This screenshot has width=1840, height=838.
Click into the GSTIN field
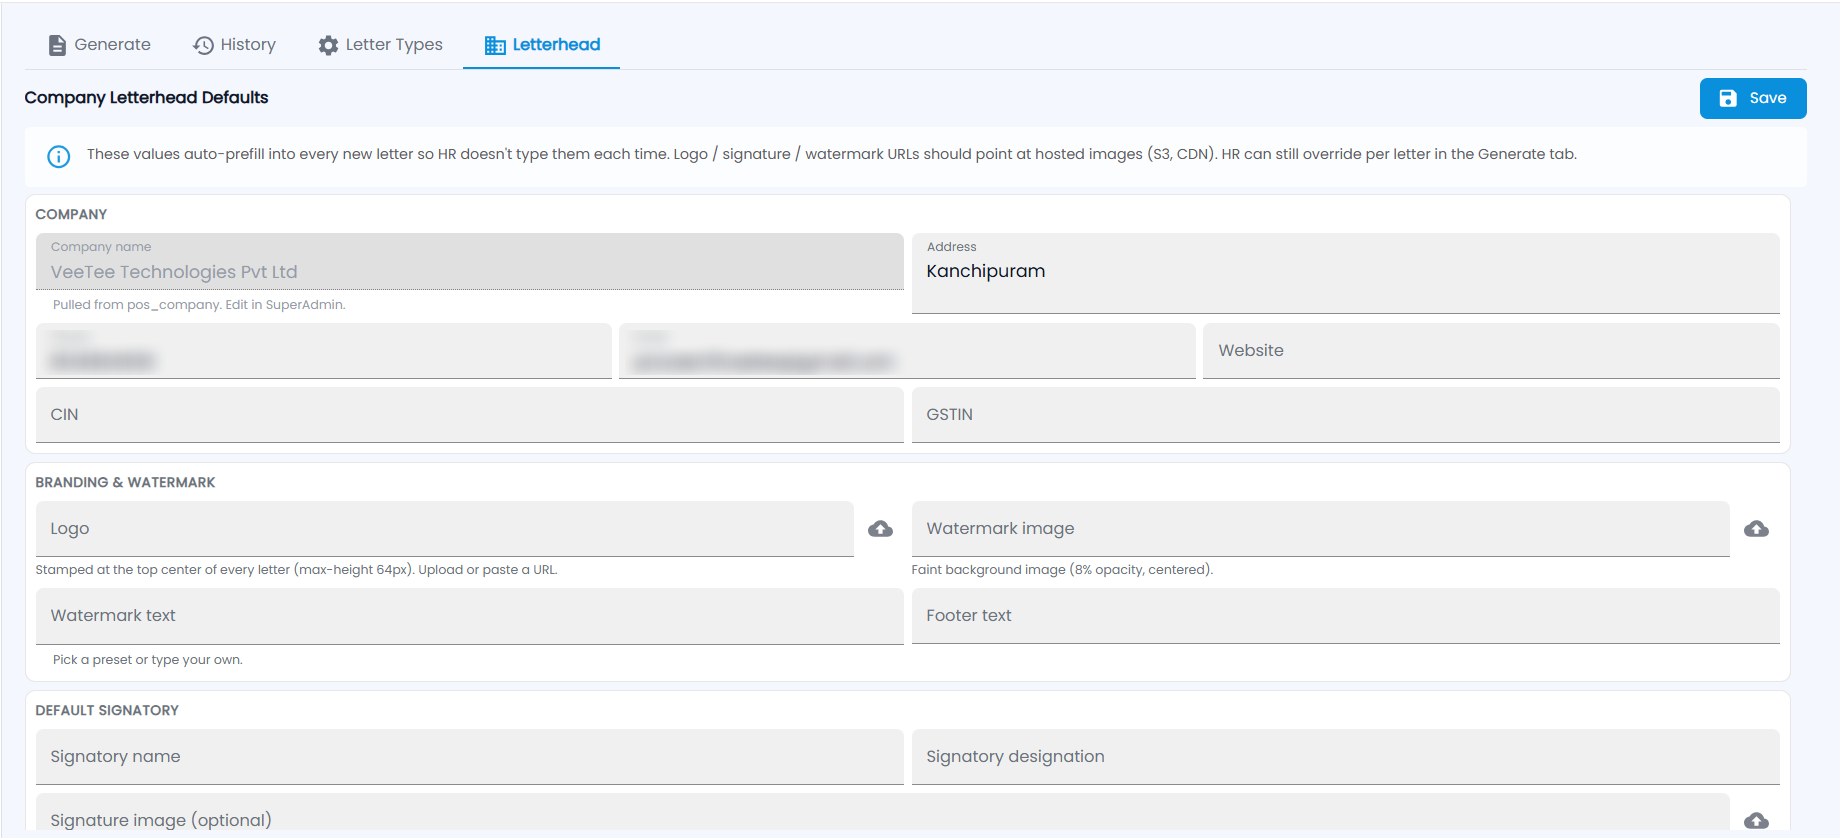[x=1346, y=415]
